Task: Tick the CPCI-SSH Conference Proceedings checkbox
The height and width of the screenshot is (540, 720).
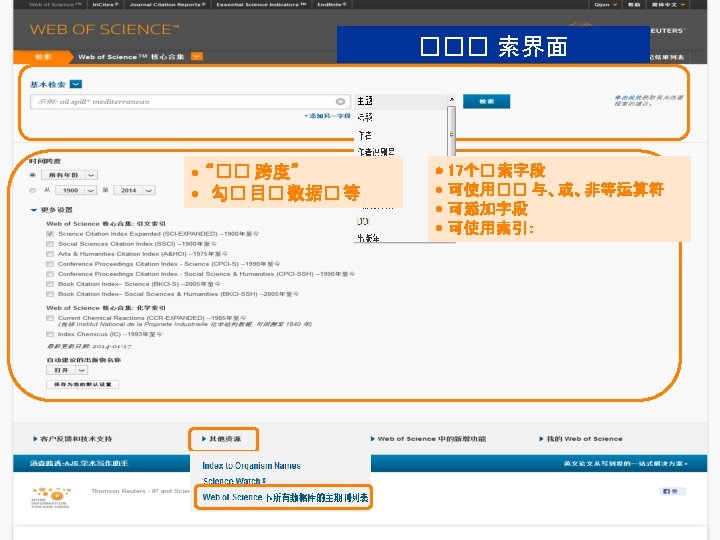Action: [50, 274]
